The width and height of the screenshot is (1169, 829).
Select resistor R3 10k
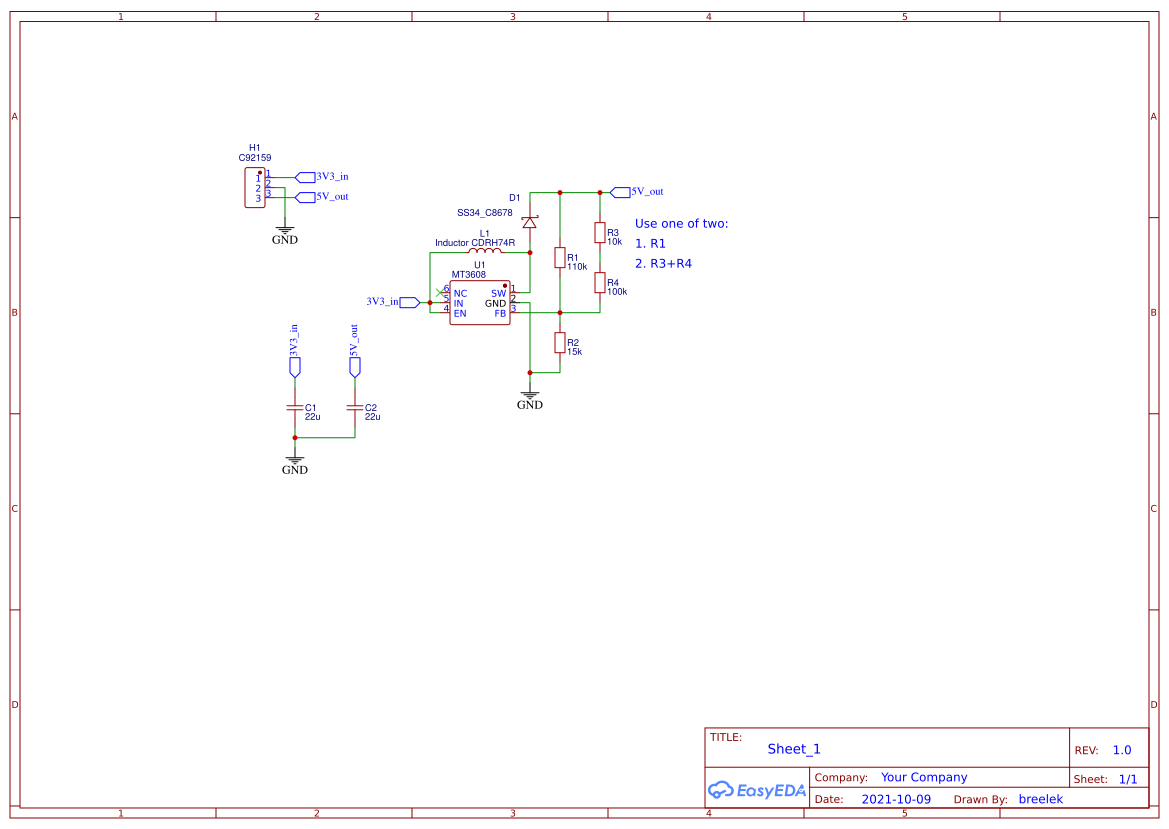[x=600, y=235]
